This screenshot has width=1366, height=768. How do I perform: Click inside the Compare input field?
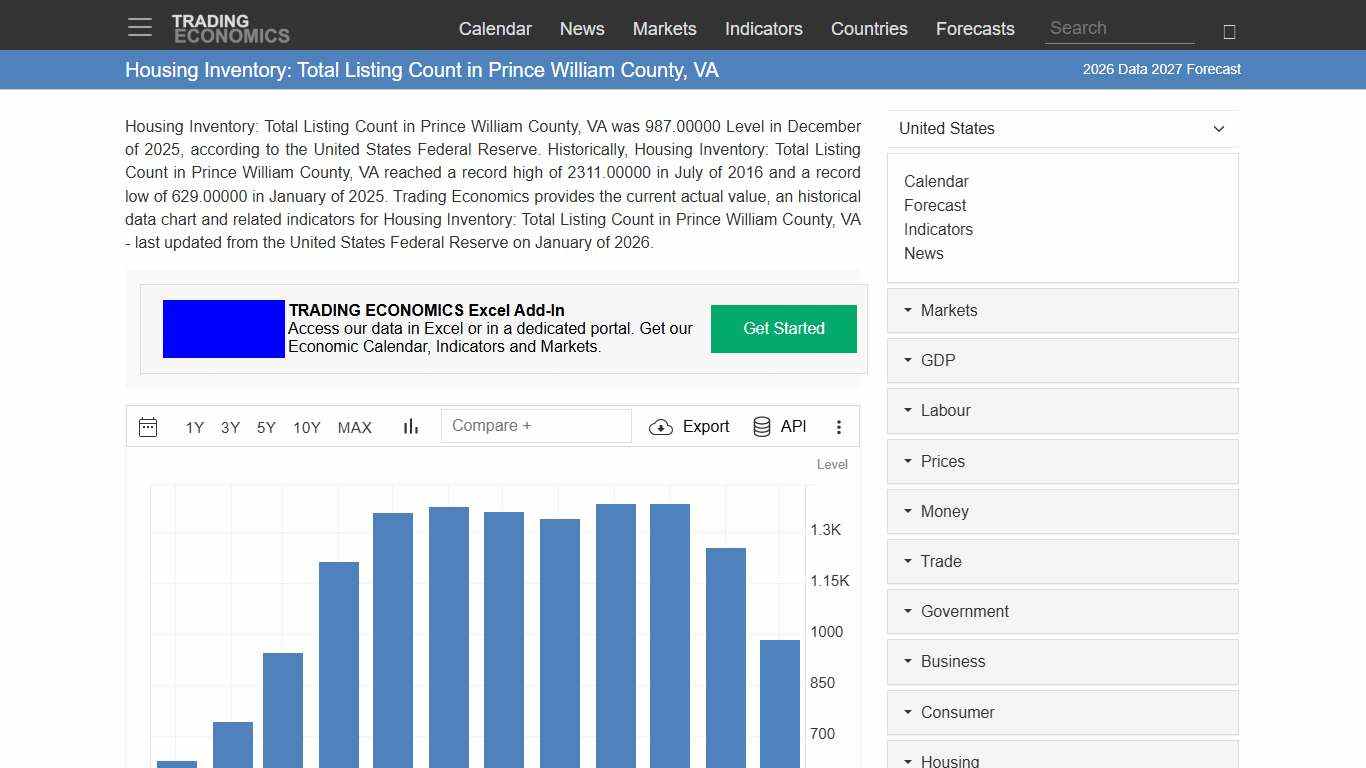(536, 425)
